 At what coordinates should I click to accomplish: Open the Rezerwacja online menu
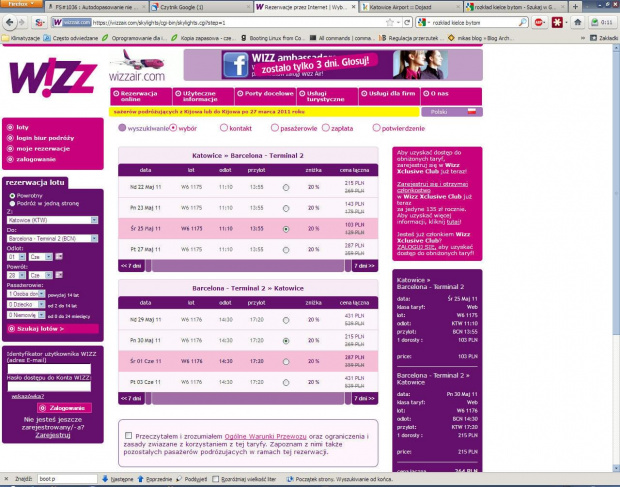tap(141, 96)
